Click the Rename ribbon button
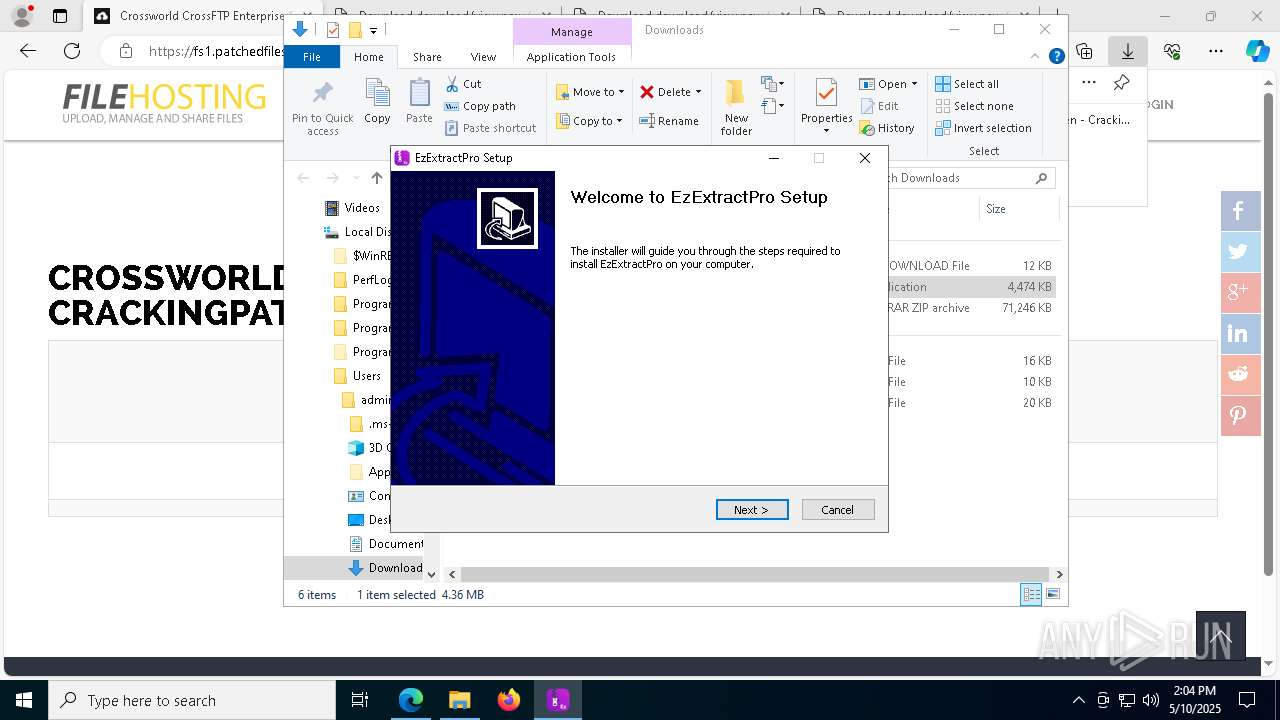The width and height of the screenshot is (1280, 720). pos(669,121)
